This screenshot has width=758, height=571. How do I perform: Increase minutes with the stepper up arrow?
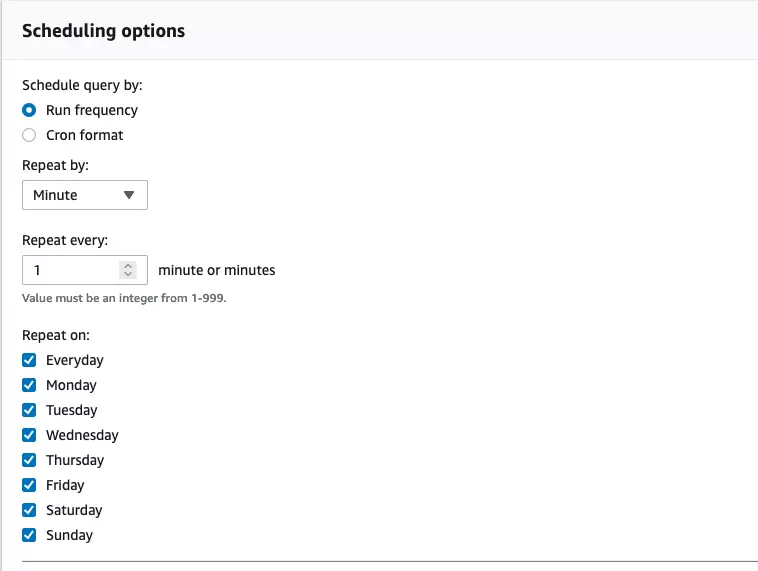click(127, 266)
